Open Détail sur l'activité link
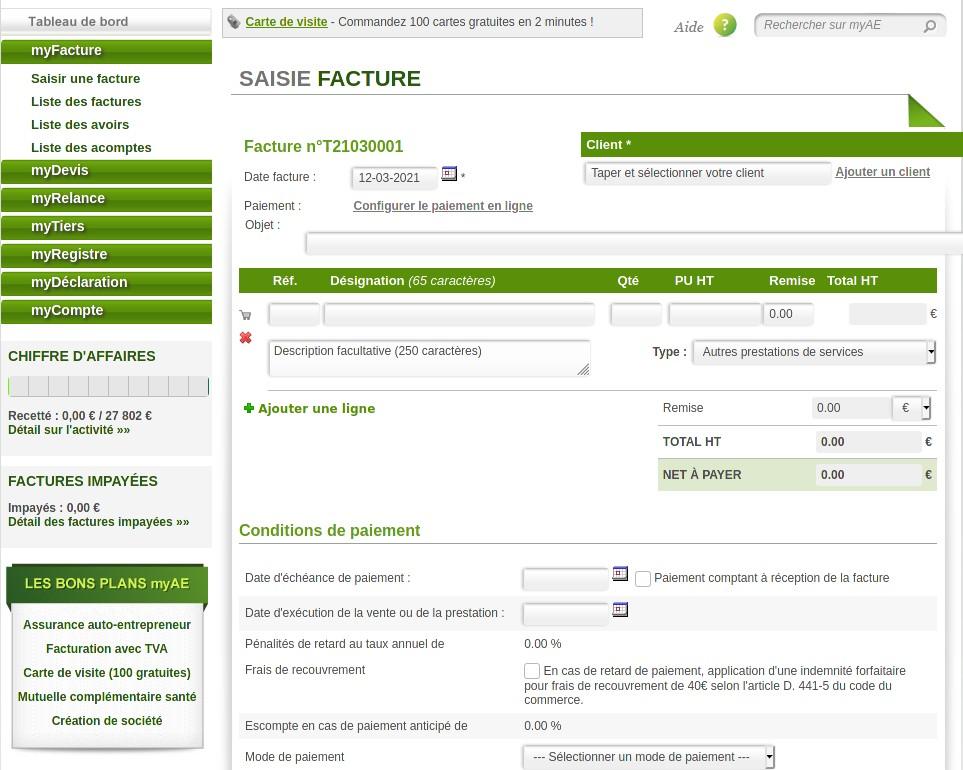963x770 pixels. (x=69, y=430)
